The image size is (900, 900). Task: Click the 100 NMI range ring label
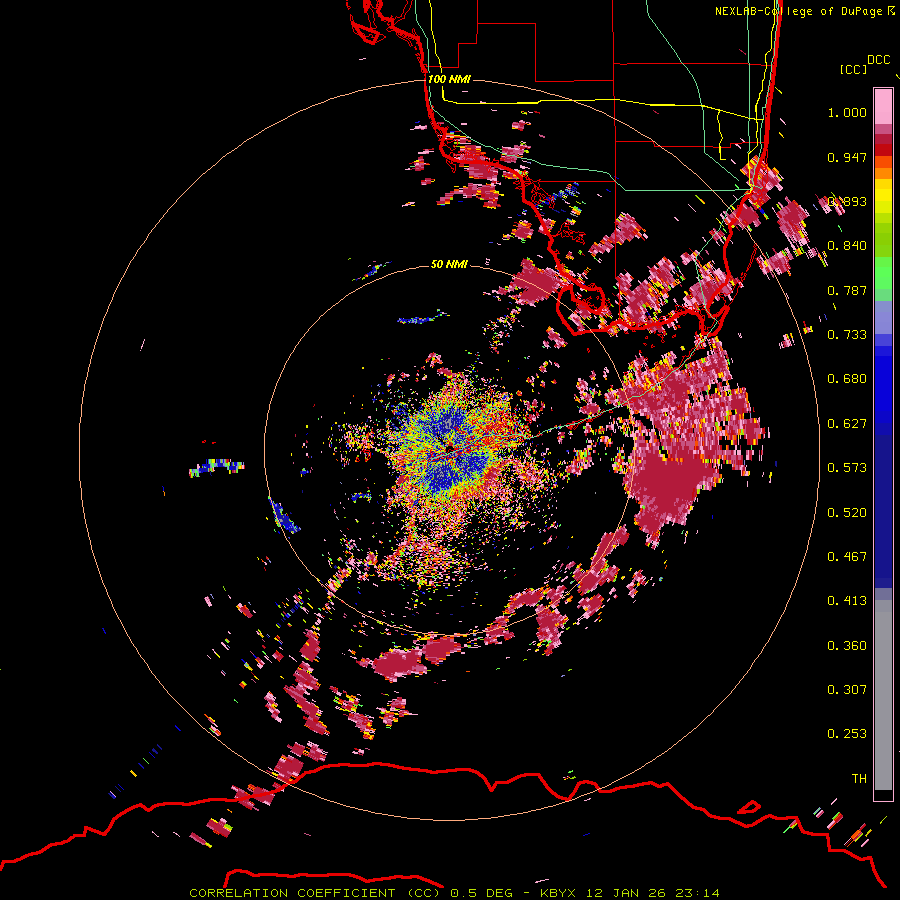(449, 79)
